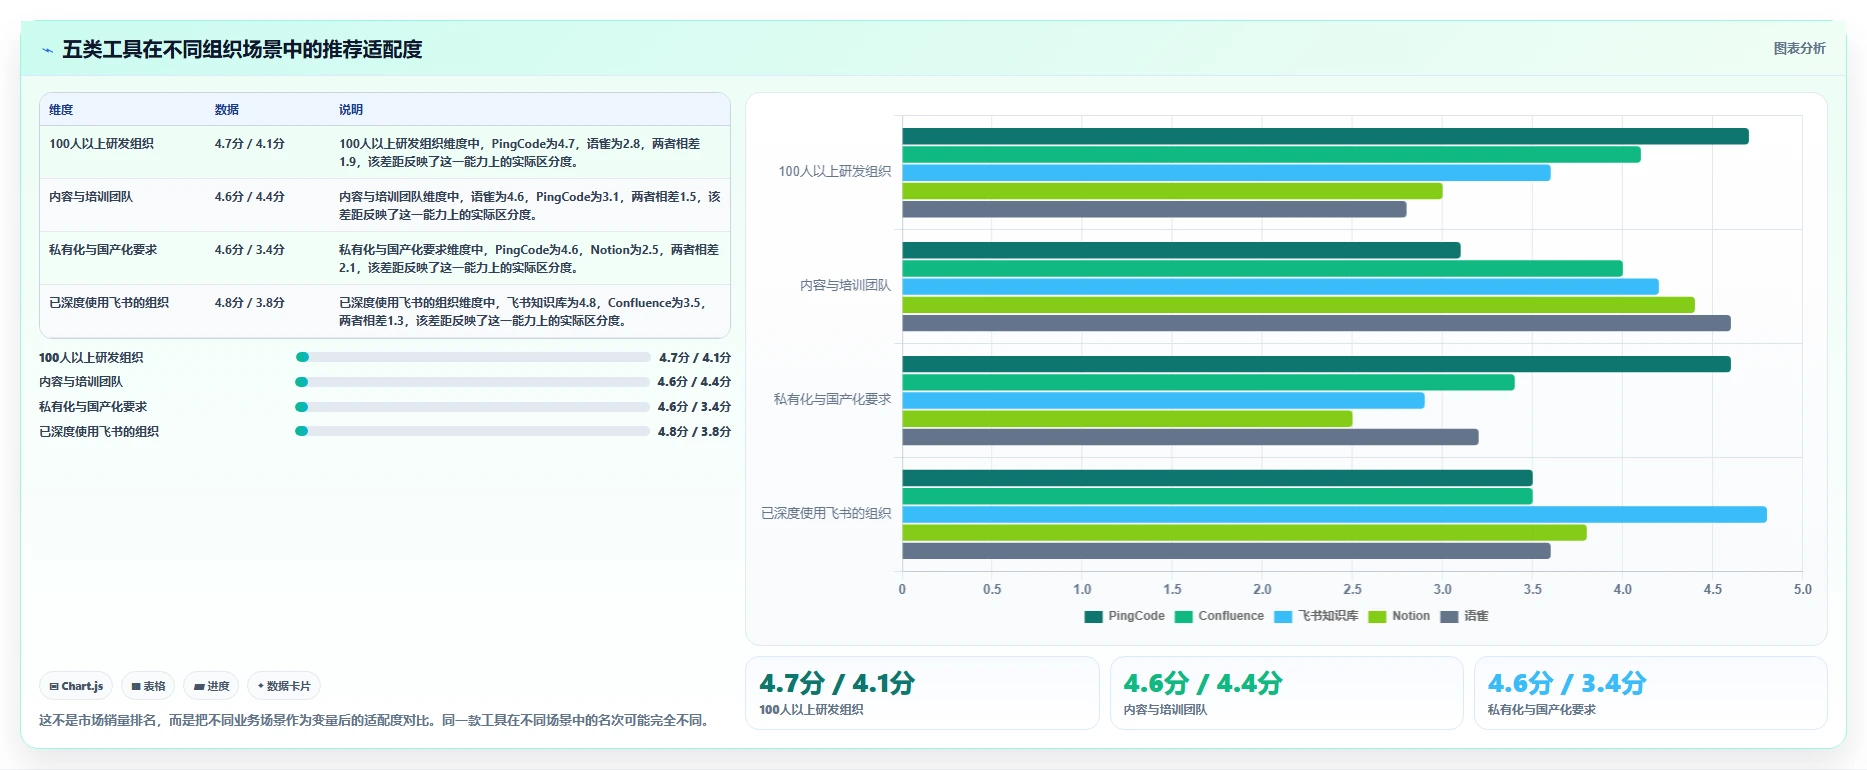
Task: Click the 4.8分 / 3.8分 progress row value
Action: [x=694, y=432]
